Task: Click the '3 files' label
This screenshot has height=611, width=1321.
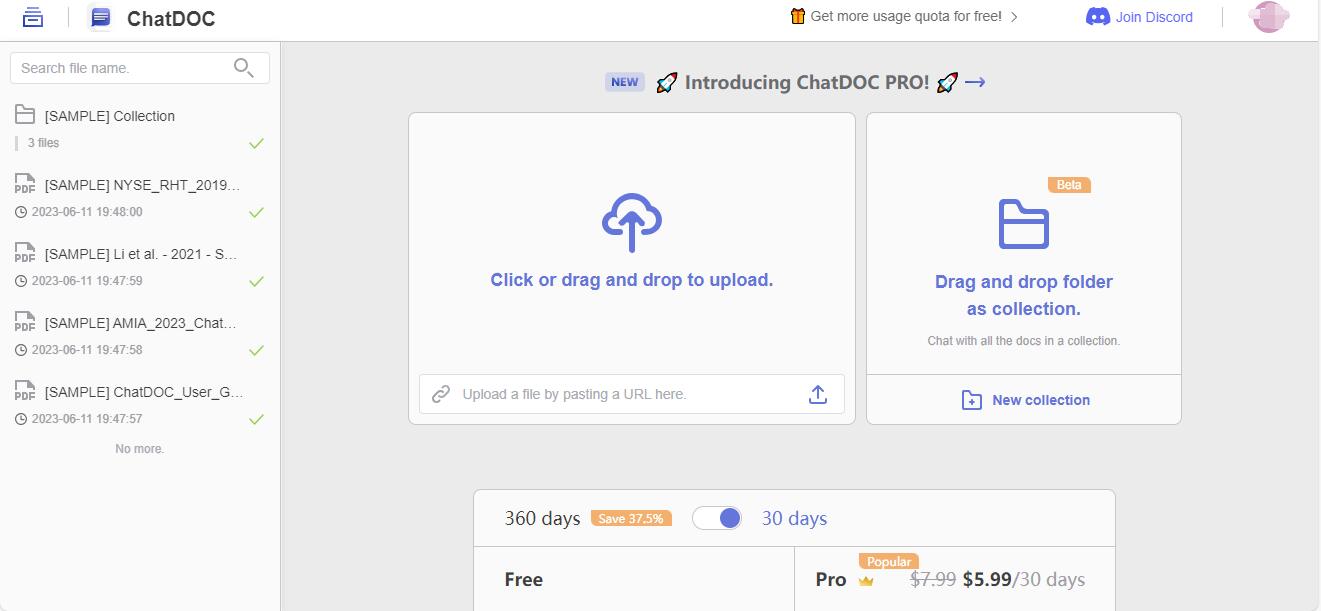Action: [43, 143]
